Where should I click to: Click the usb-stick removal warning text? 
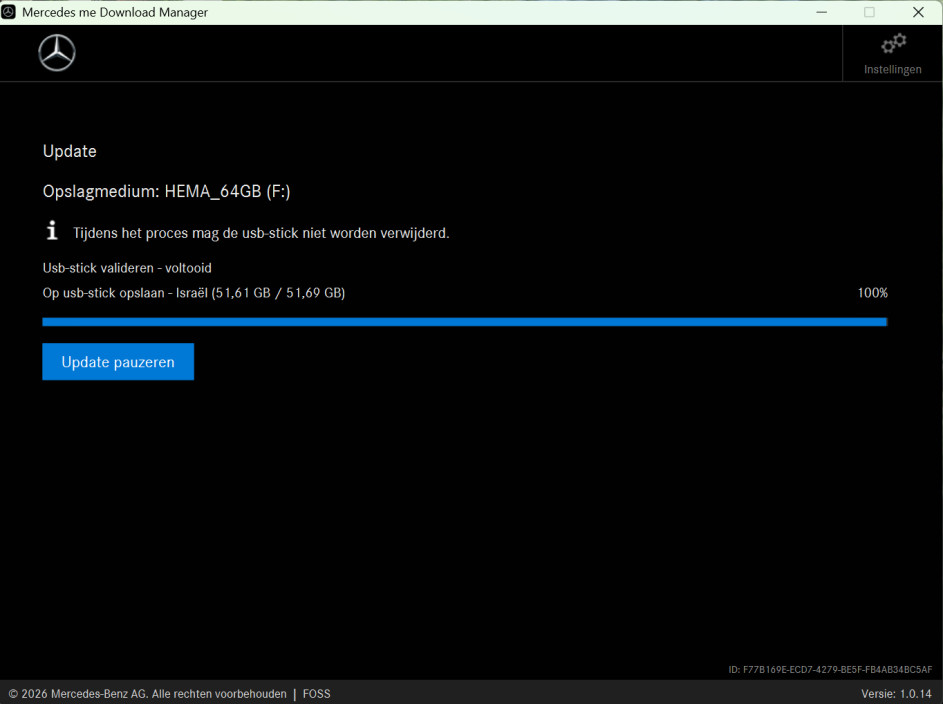261,233
